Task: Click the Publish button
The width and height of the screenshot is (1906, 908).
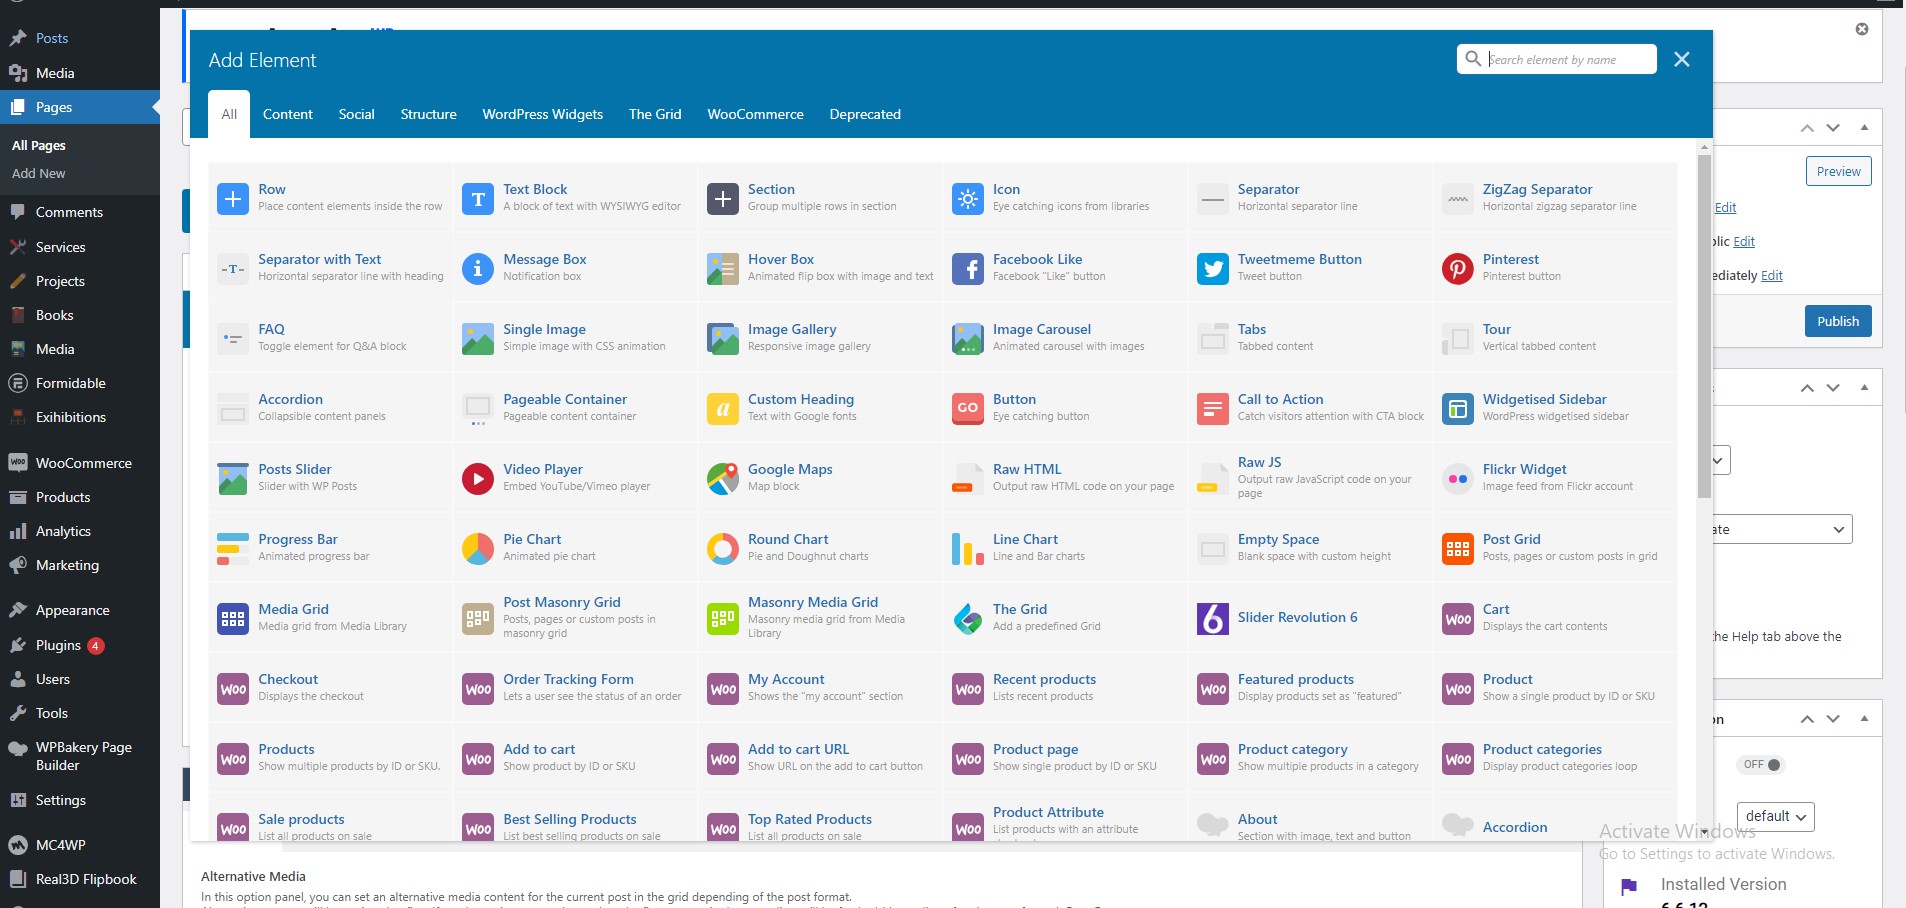Action: click(1837, 321)
